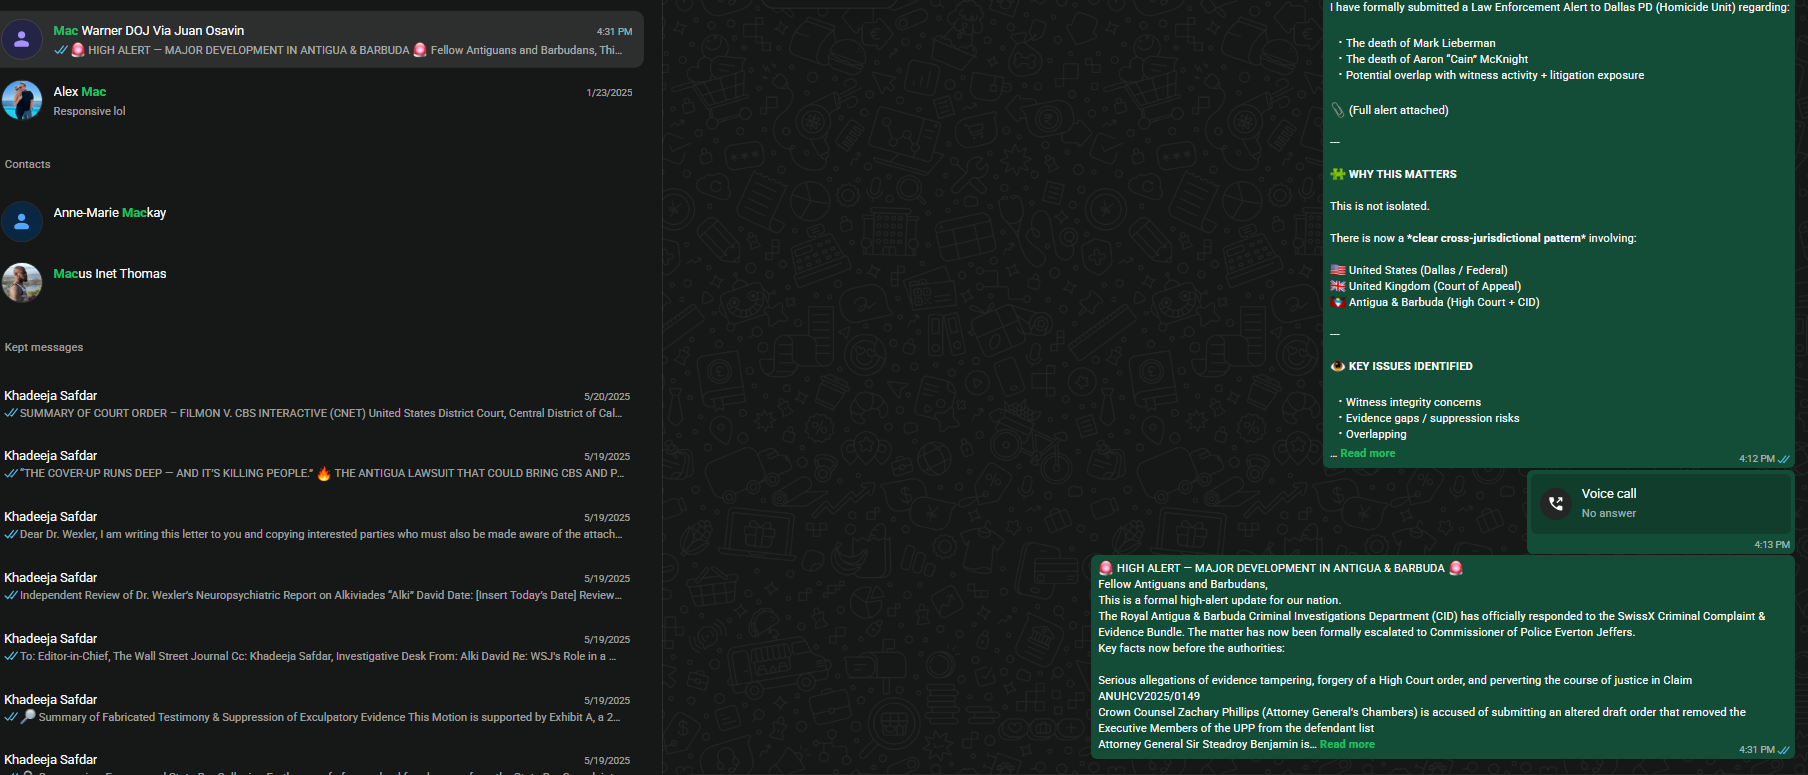Image resolution: width=1808 pixels, height=775 pixels.
Task: Click Alex Mac's profile picture
Action: click(x=22, y=101)
